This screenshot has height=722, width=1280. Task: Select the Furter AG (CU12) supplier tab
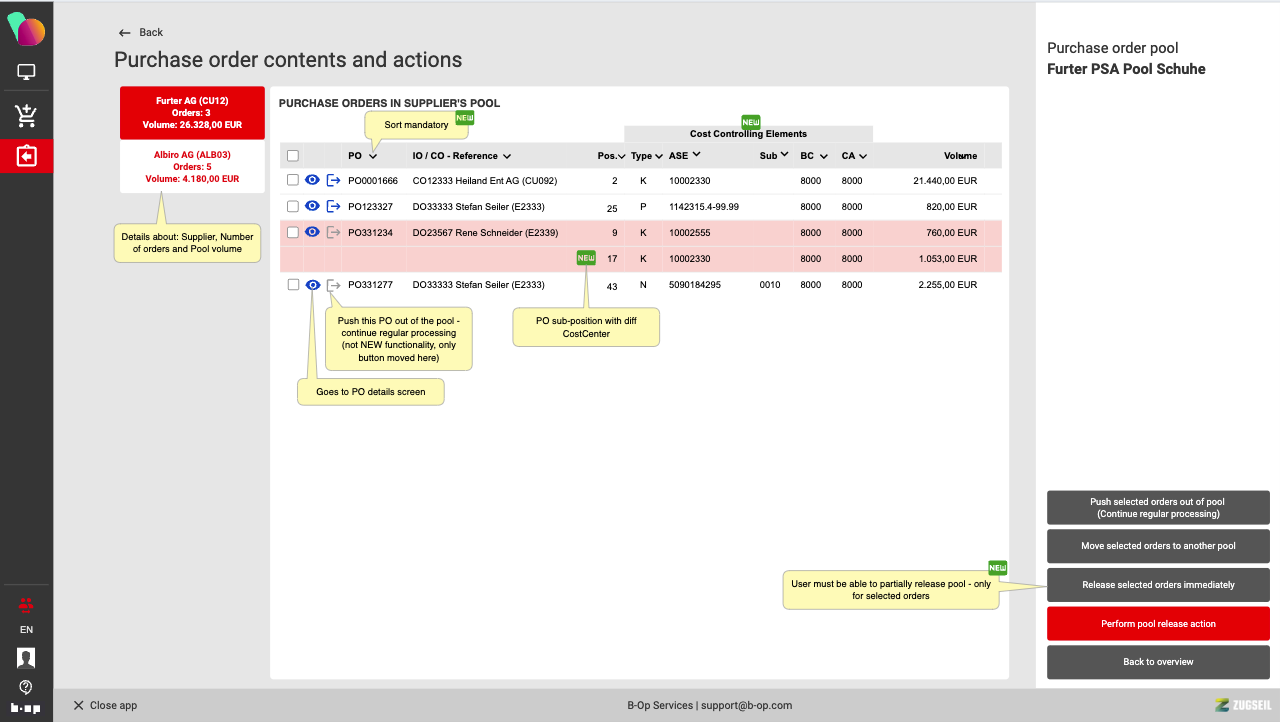[192, 113]
